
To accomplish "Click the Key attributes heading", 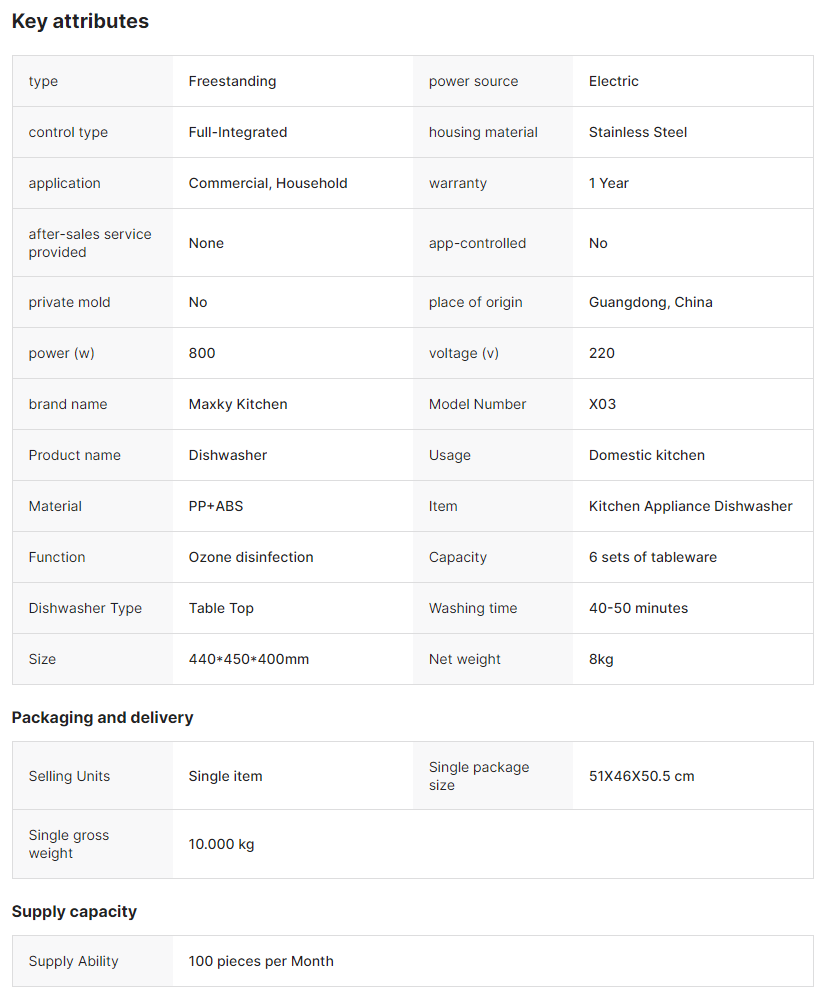I will pyautogui.click(x=80, y=21).
